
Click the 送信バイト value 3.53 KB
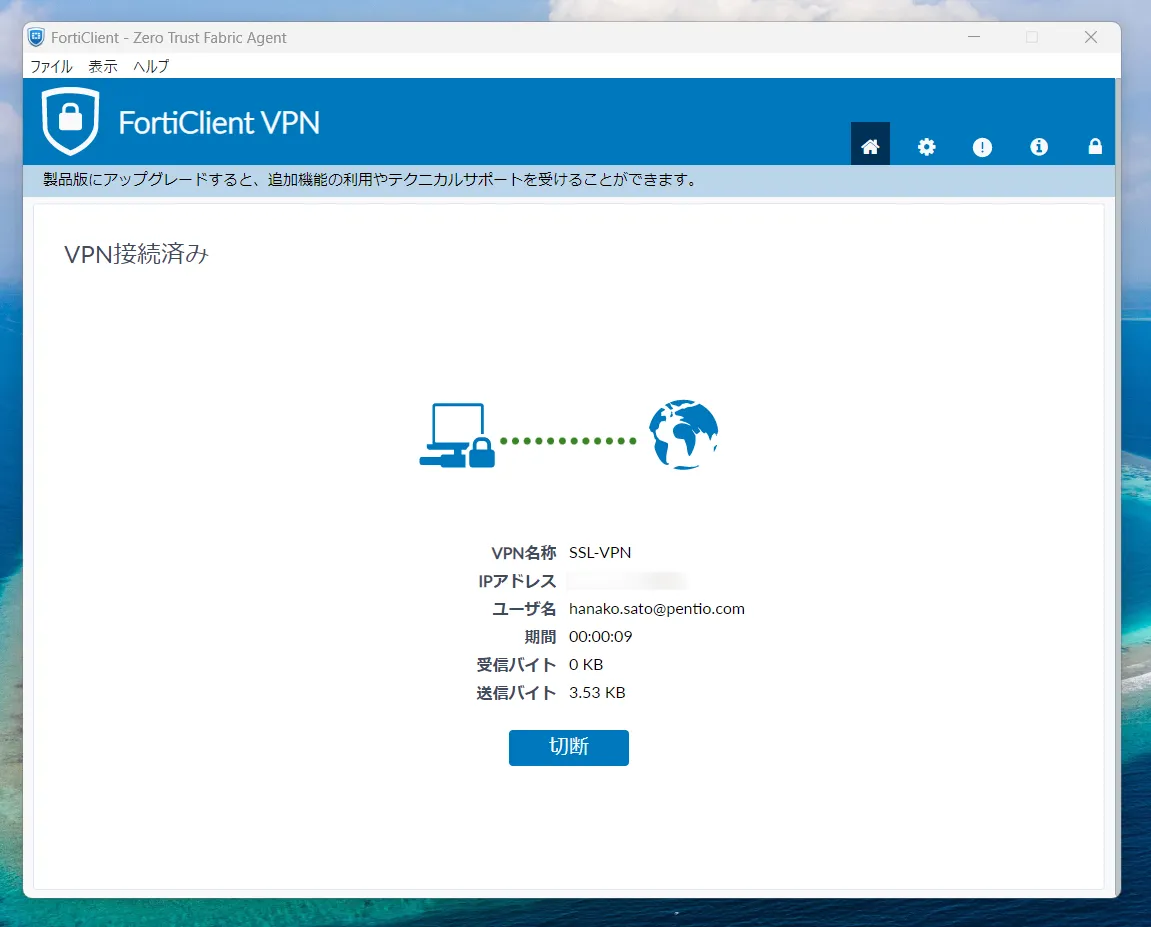click(x=597, y=692)
